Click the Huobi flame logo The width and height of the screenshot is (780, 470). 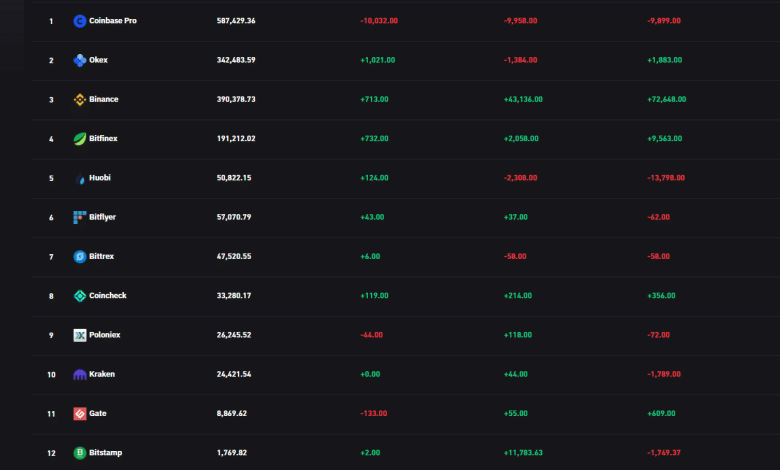pyautogui.click(x=80, y=178)
